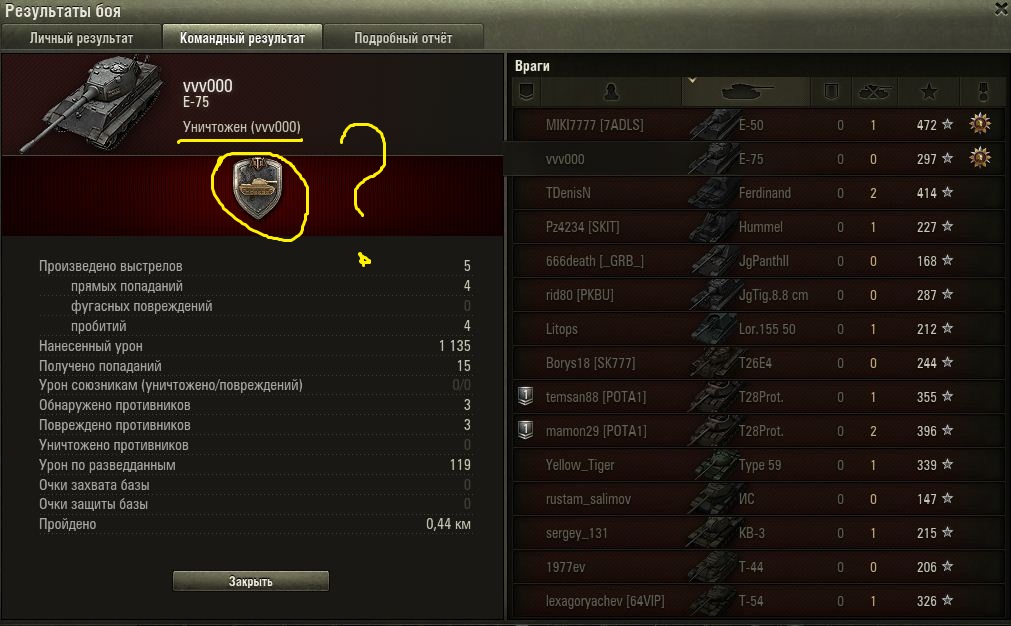Open the Личный результат tab
This screenshot has width=1011, height=626.
[x=81, y=38]
